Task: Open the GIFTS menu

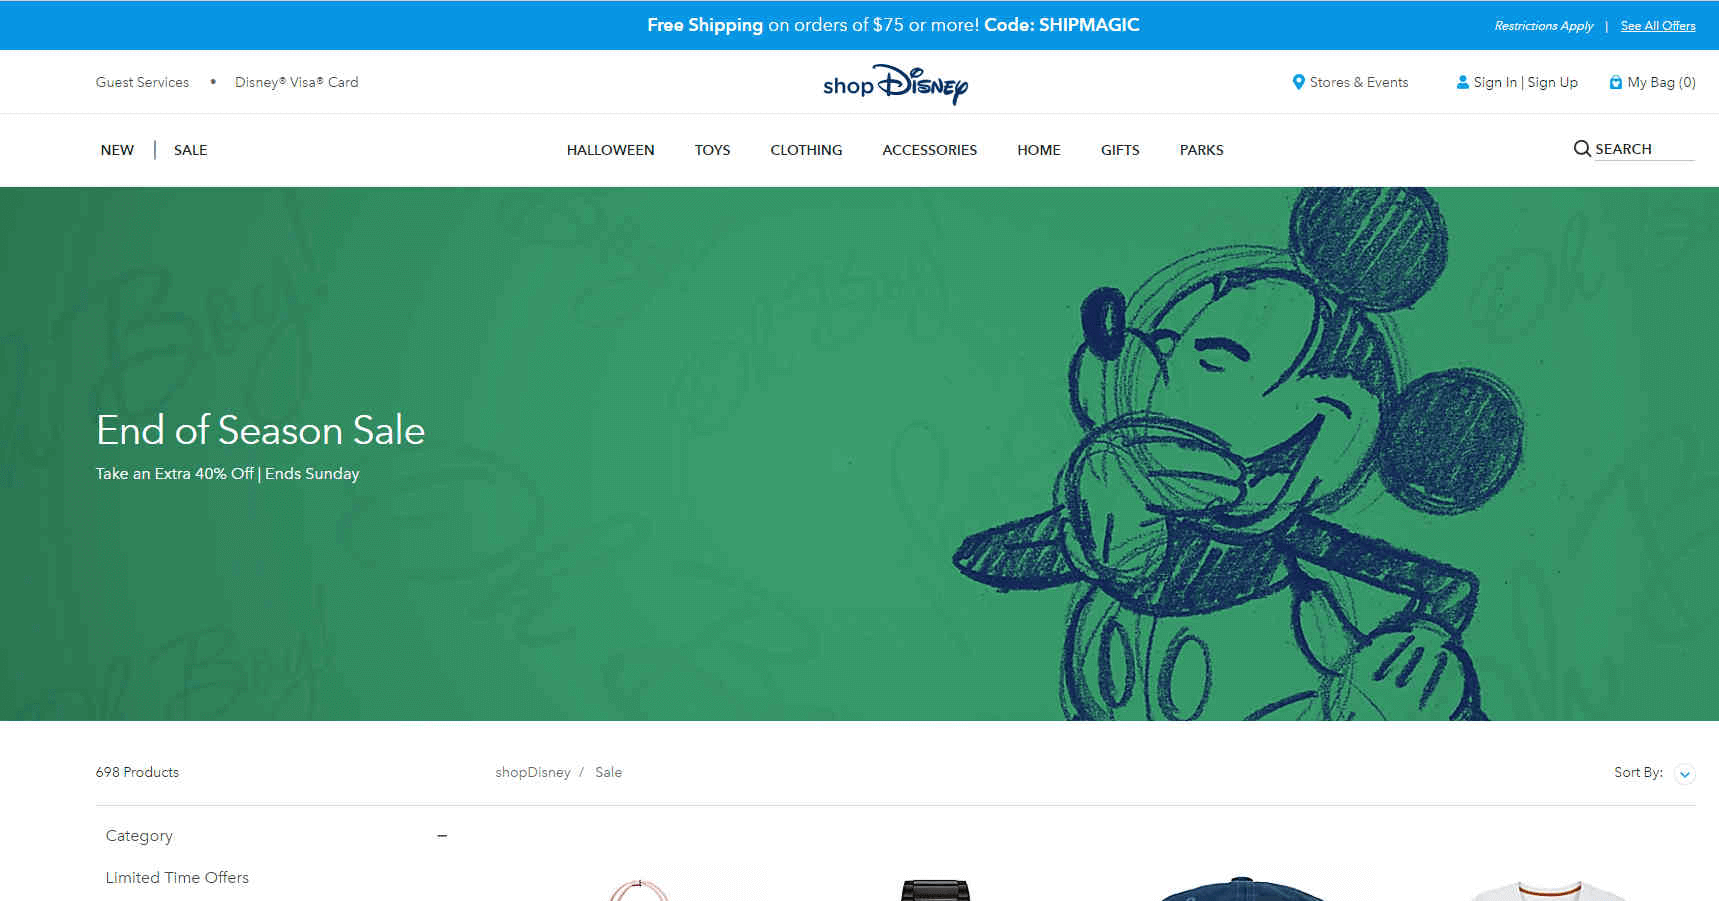Action: coord(1120,150)
